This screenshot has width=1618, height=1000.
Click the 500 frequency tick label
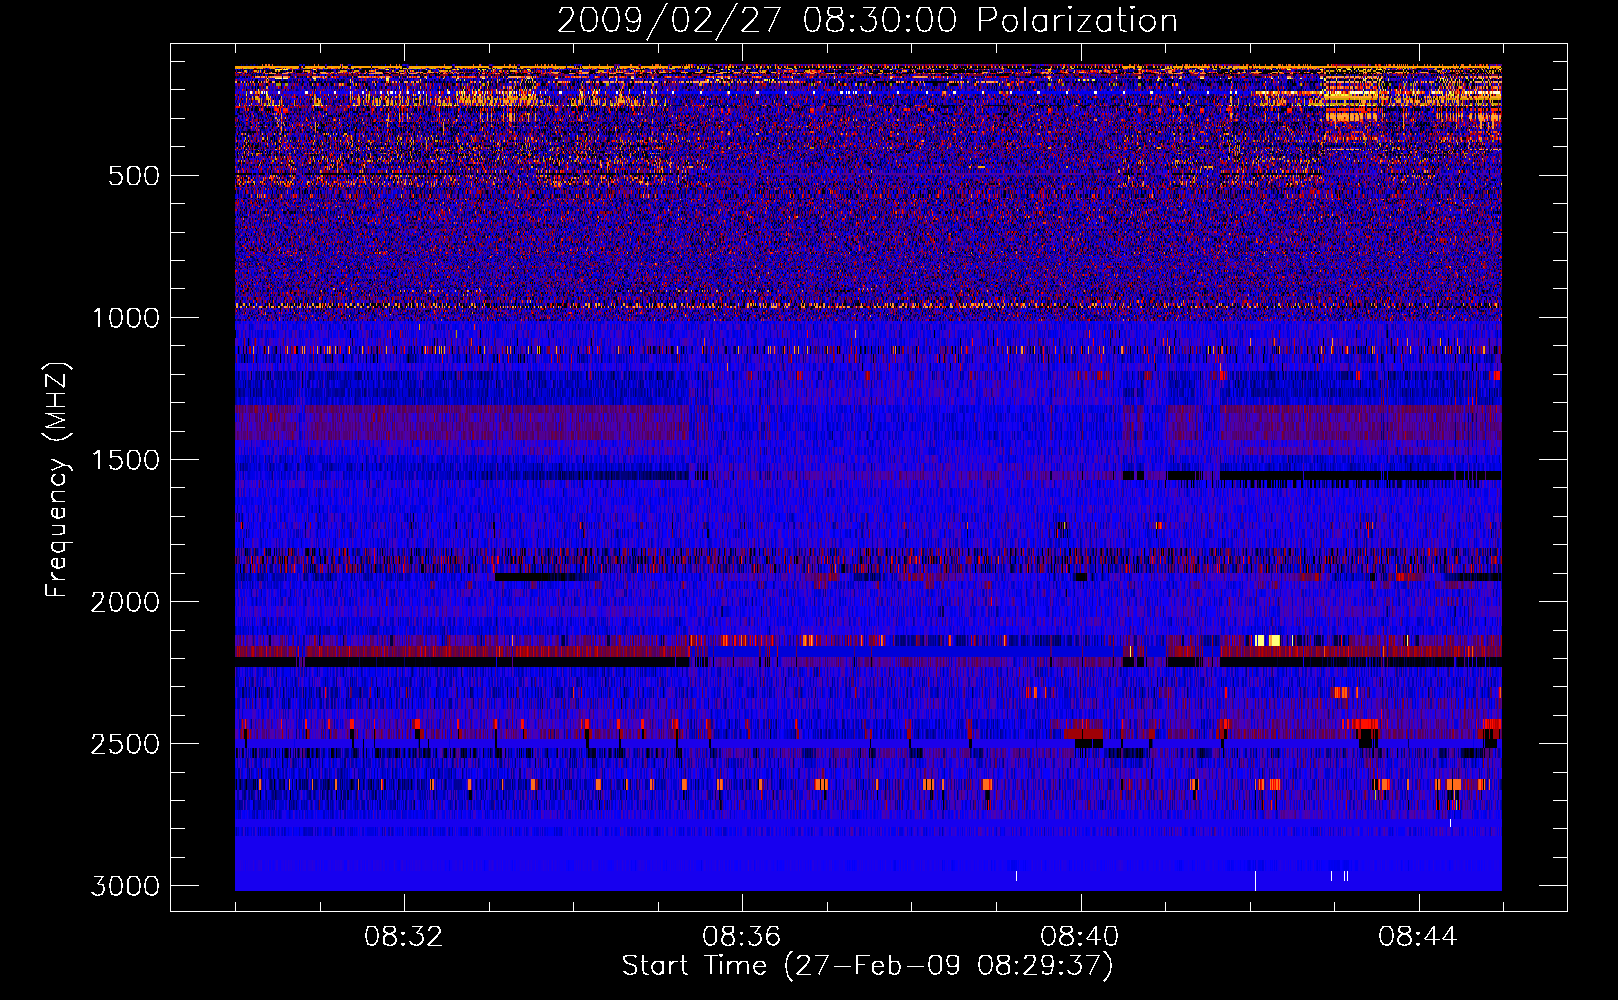pyautogui.click(x=134, y=176)
